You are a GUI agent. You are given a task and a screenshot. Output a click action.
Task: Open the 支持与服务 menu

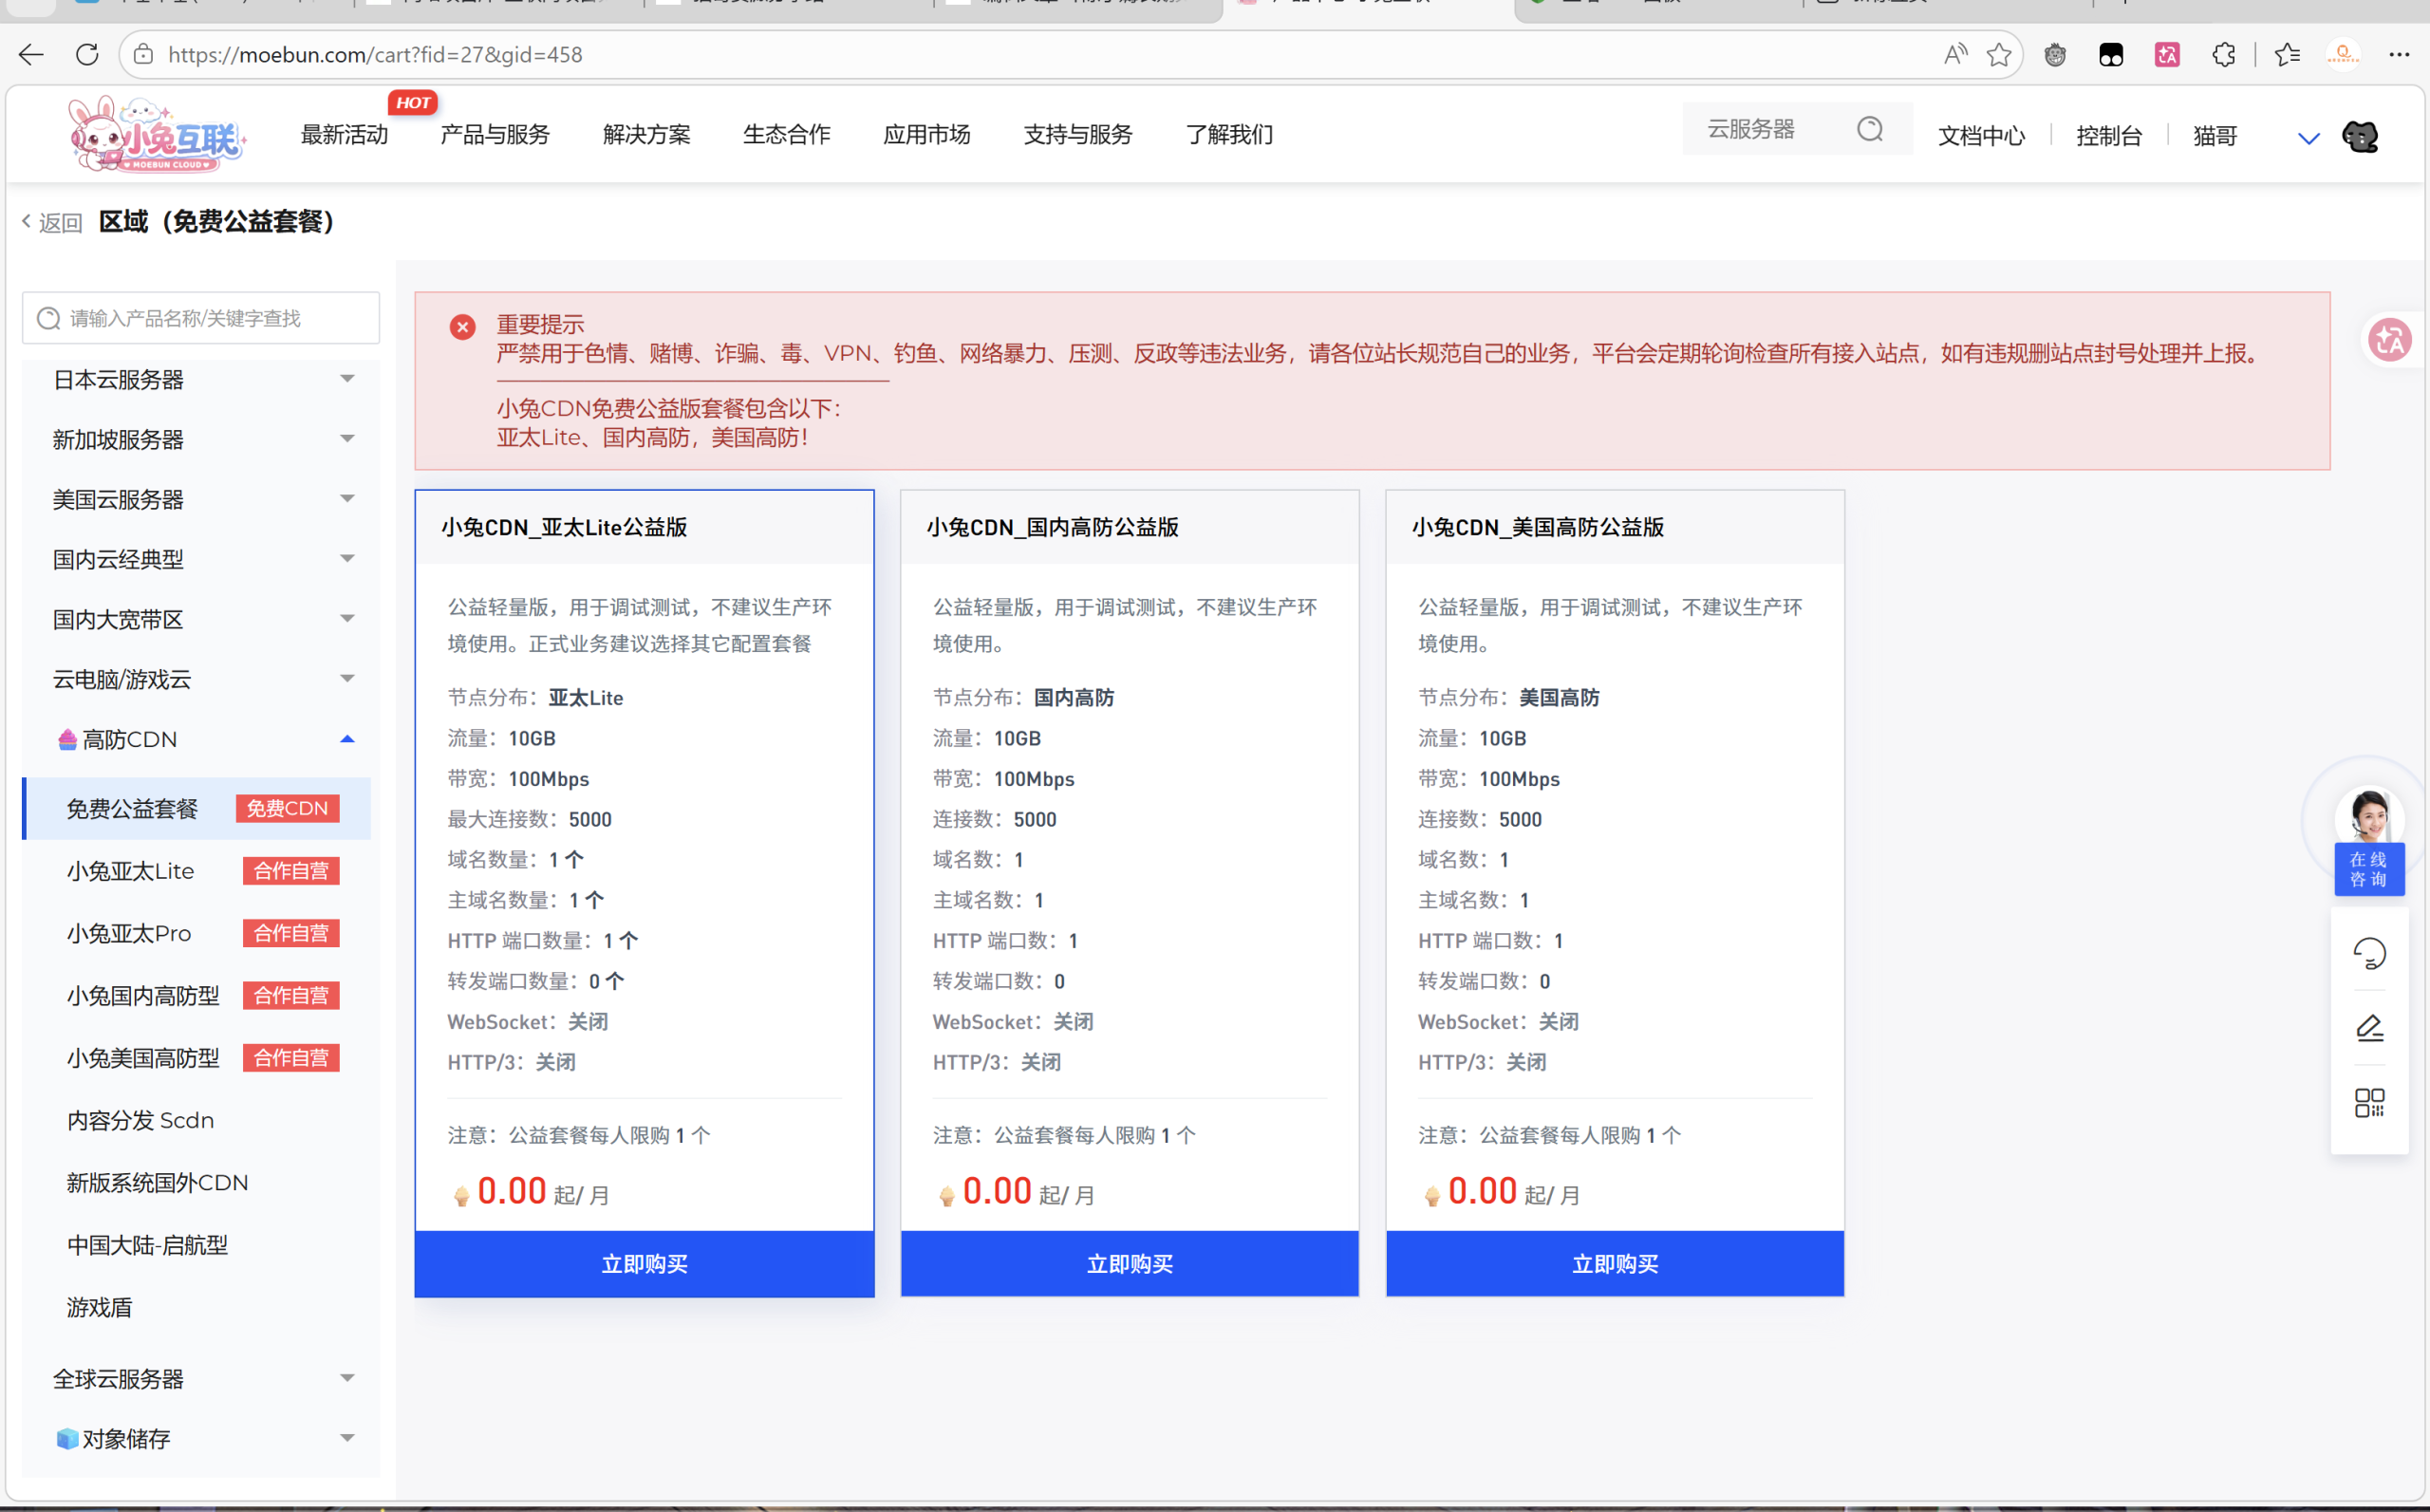tap(1077, 134)
